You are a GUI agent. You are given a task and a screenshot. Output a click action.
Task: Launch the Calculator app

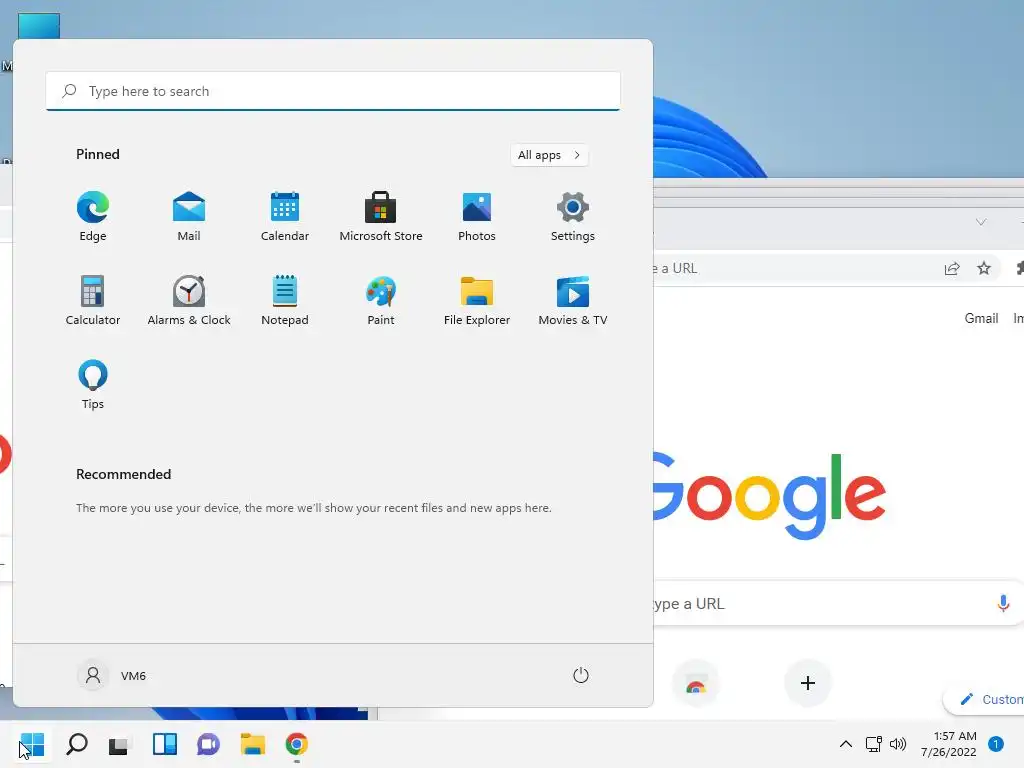93,300
